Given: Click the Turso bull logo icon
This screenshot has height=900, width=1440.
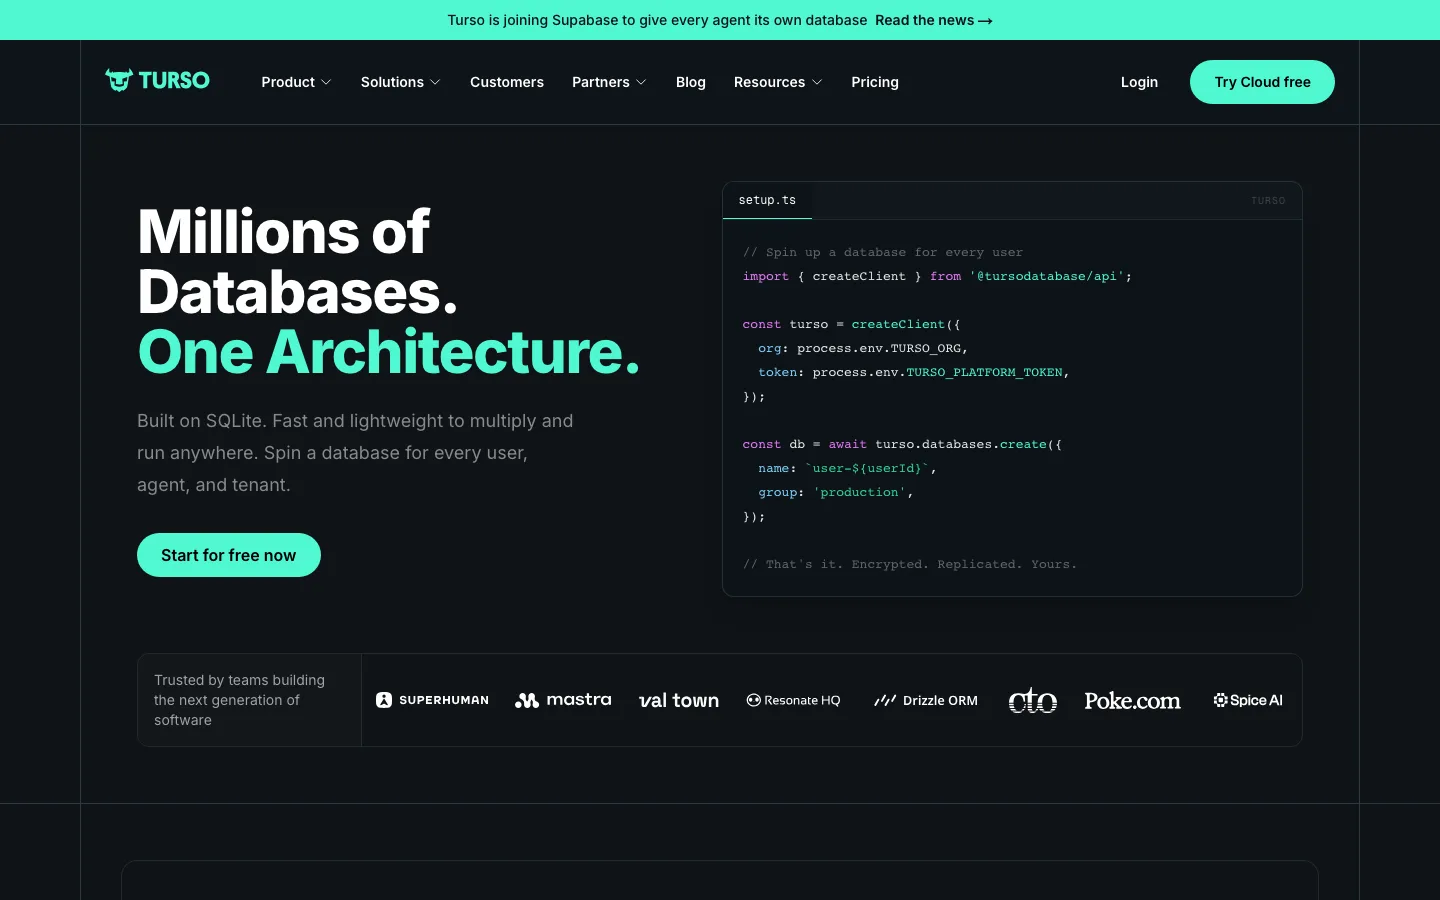Looking at the screenshot, I should pyautogui.click(x=119, y=81).
